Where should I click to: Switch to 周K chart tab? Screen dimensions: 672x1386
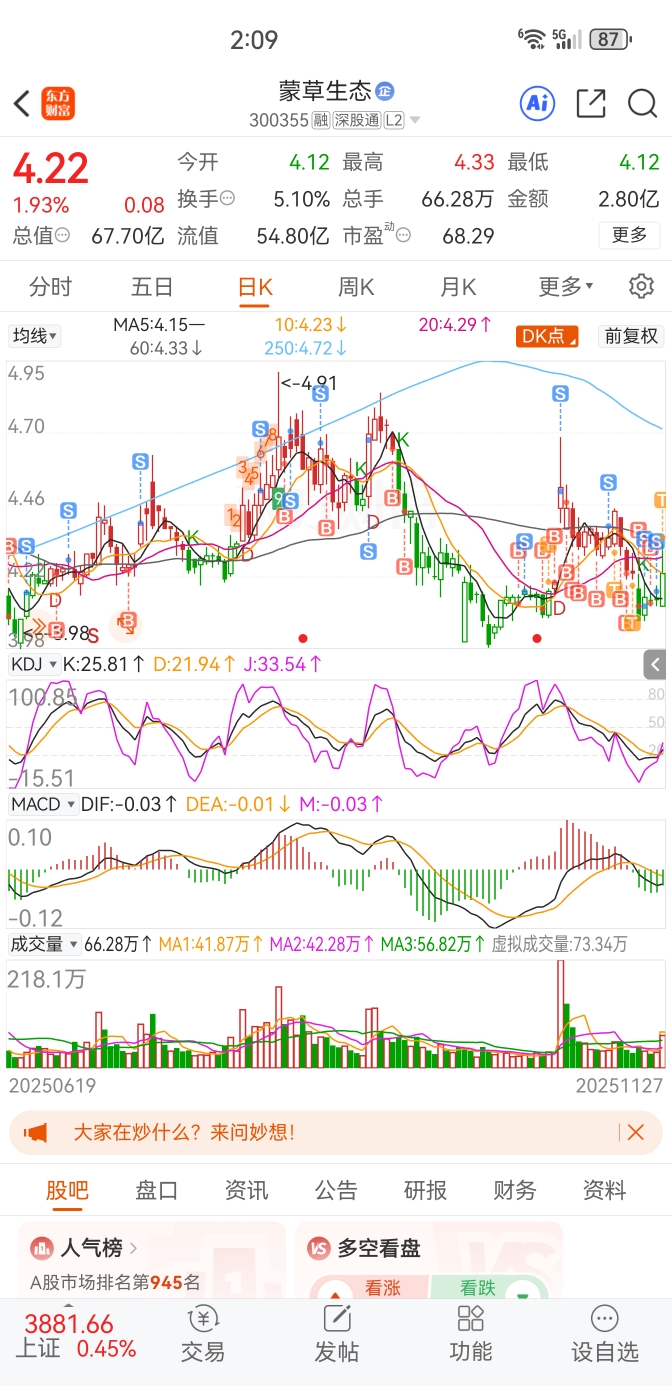pyautogui.click(x=356, y=287)
